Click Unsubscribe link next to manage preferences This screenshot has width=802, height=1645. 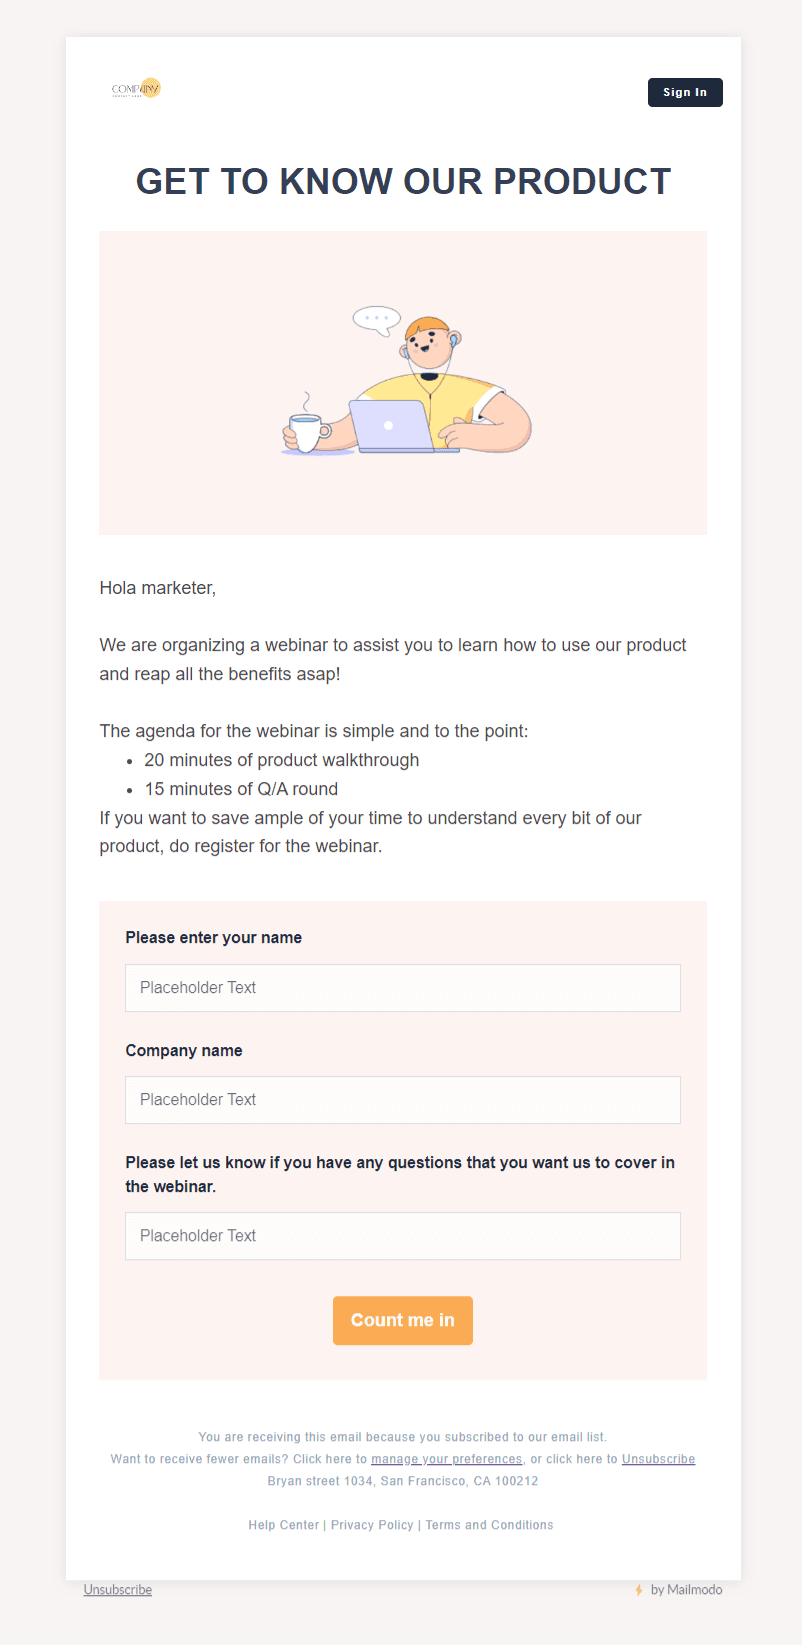658,1459
